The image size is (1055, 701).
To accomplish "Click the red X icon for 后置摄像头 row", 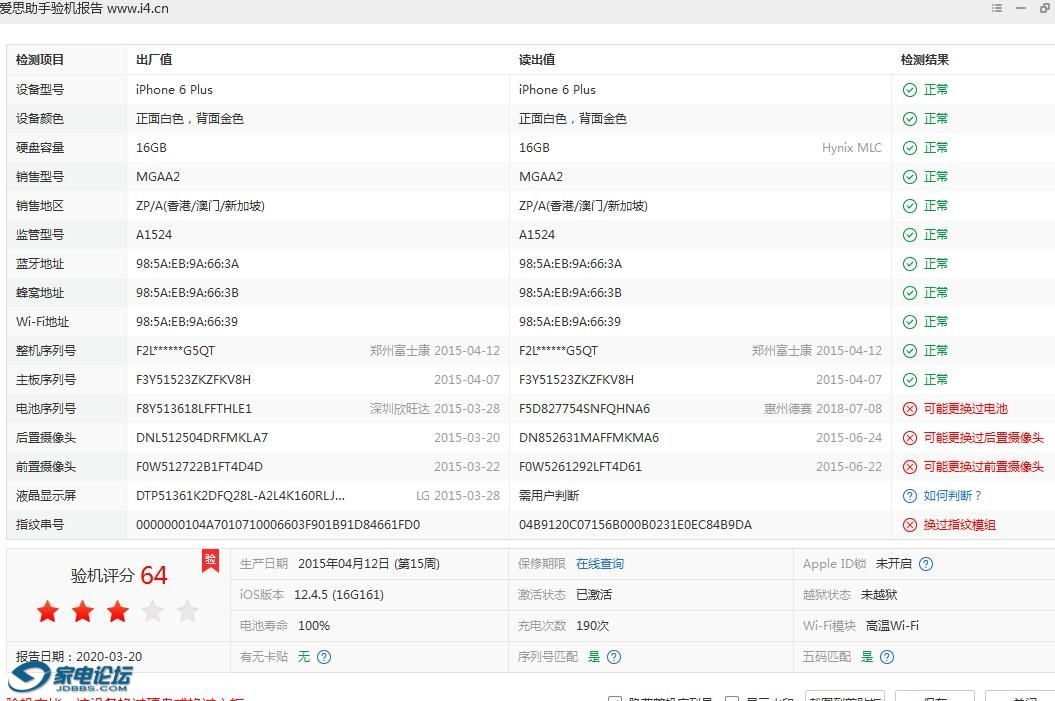I will (x=910, y=438).
